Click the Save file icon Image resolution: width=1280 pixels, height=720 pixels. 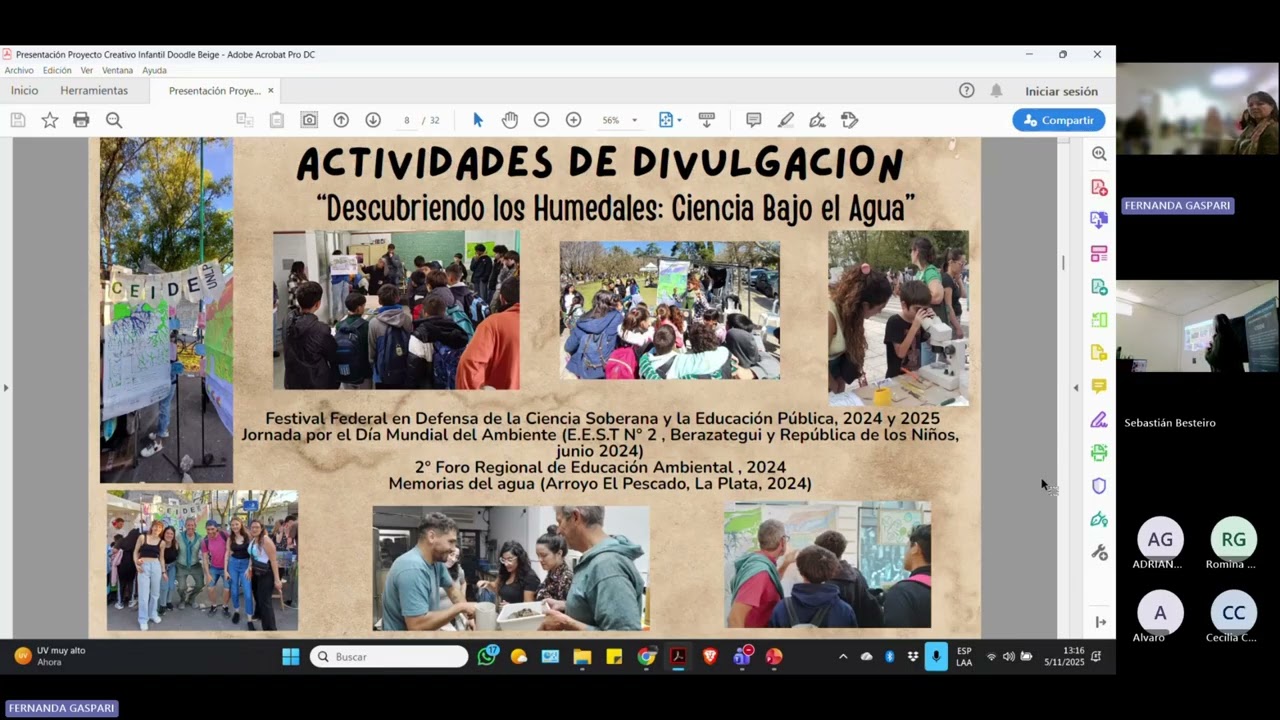click(x=18, y=120)
